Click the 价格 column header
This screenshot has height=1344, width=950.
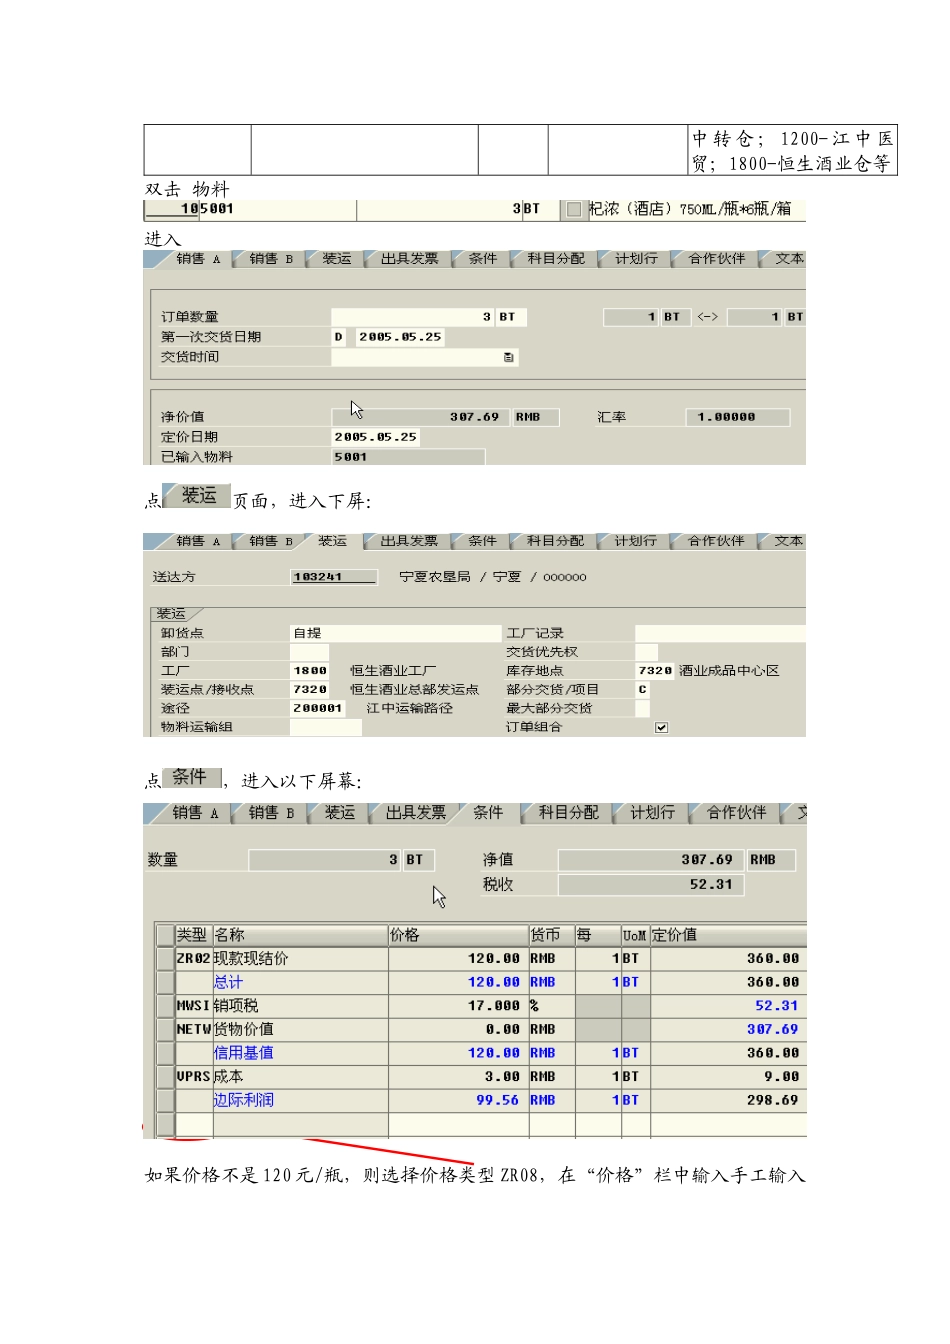coord(457,935)
